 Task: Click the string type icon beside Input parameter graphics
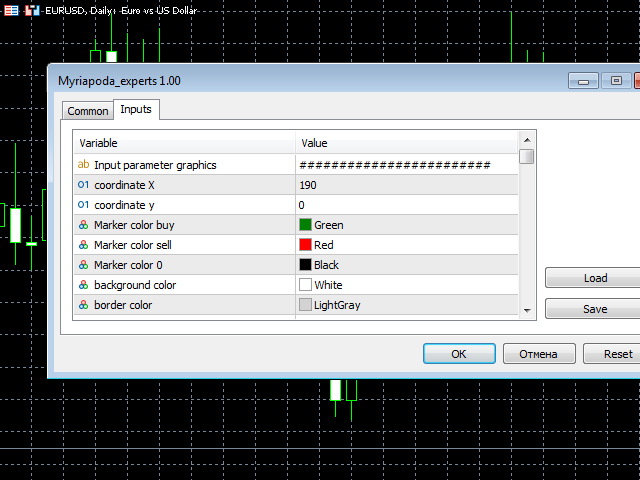[83, 164]
